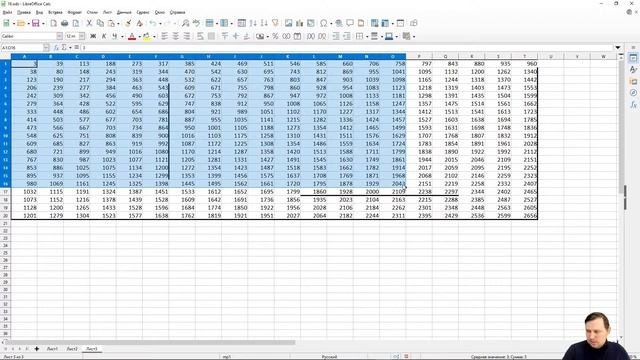Click the Clone Formatting brush icon
Screen dimensions: 640x360
[128, 23]
